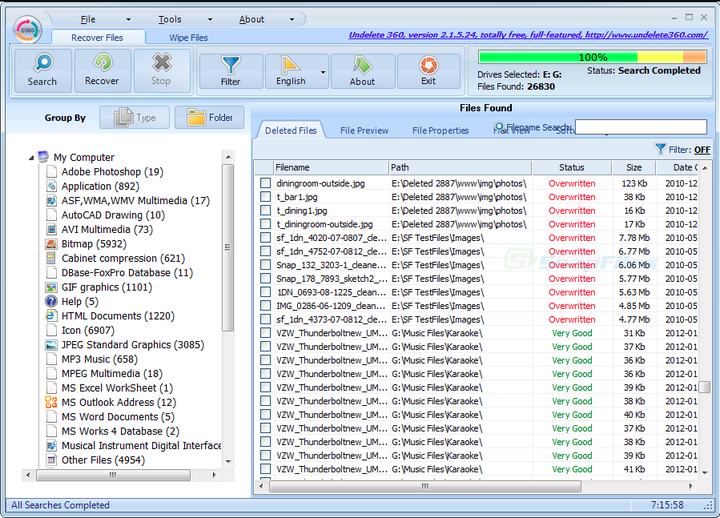Open the File menu dropdown arrow

coord(128,19)
